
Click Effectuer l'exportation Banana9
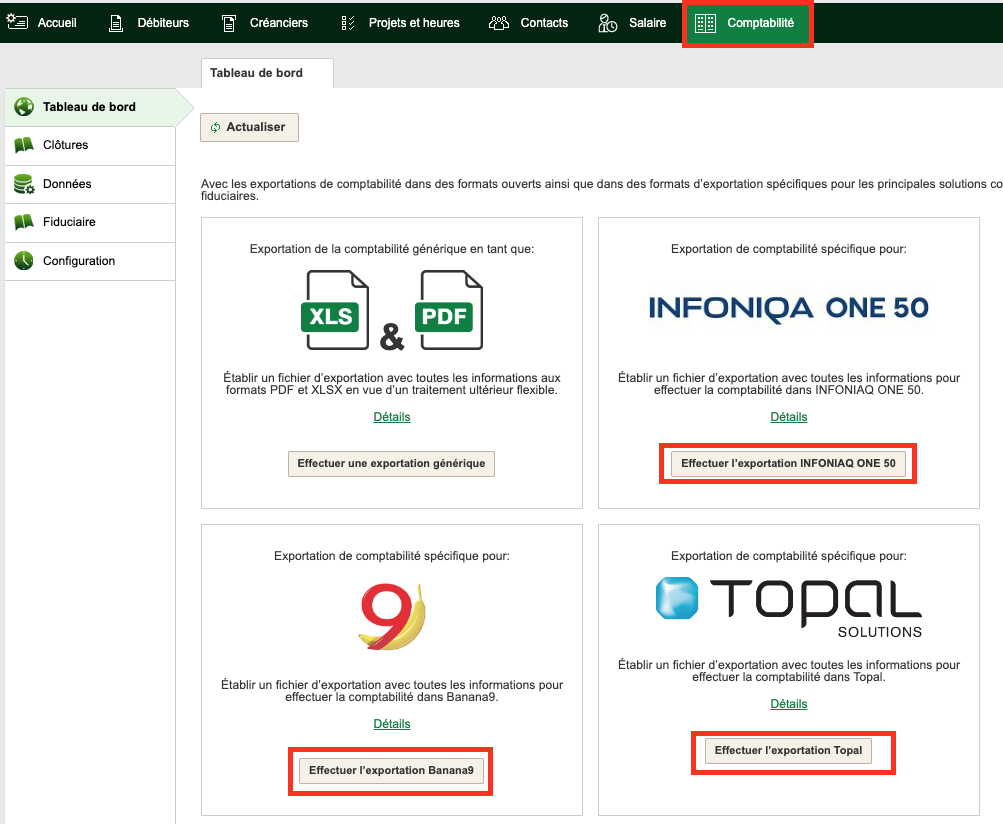click(391, 771)
